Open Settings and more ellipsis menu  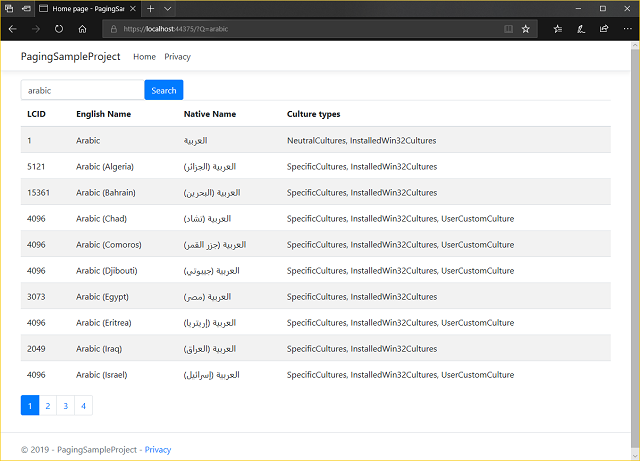[626, 29]
